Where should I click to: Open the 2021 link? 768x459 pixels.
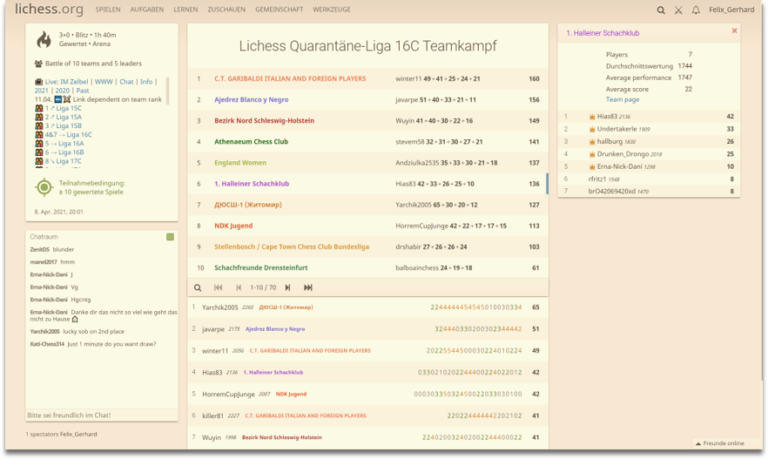[x=41, y=91]
